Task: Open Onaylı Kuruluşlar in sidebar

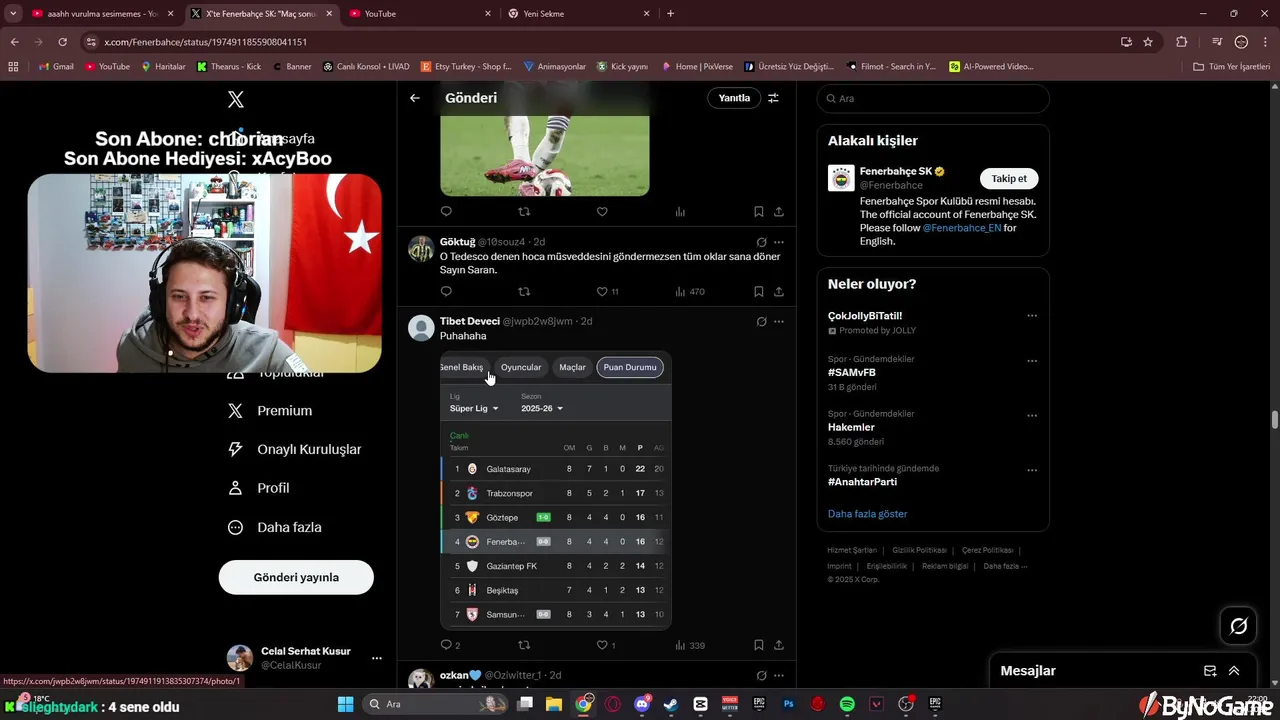Action: (294, 449)
